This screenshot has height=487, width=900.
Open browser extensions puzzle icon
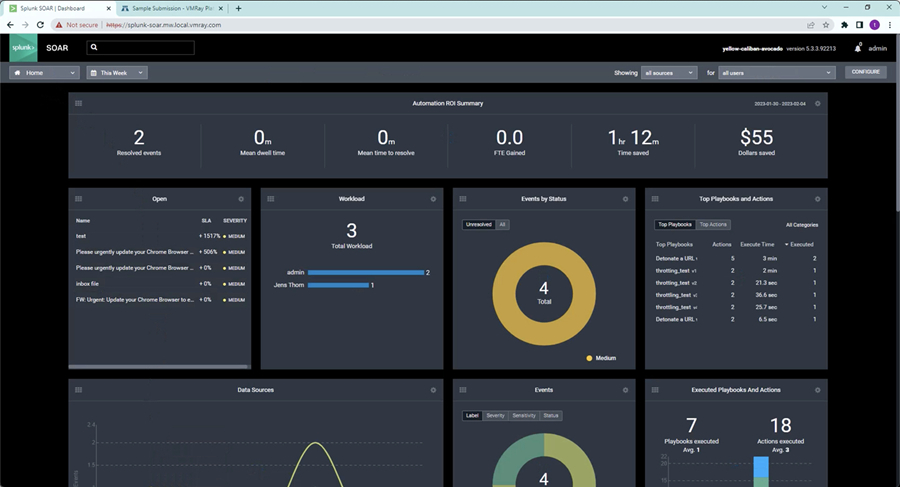(x=844, y=25)
